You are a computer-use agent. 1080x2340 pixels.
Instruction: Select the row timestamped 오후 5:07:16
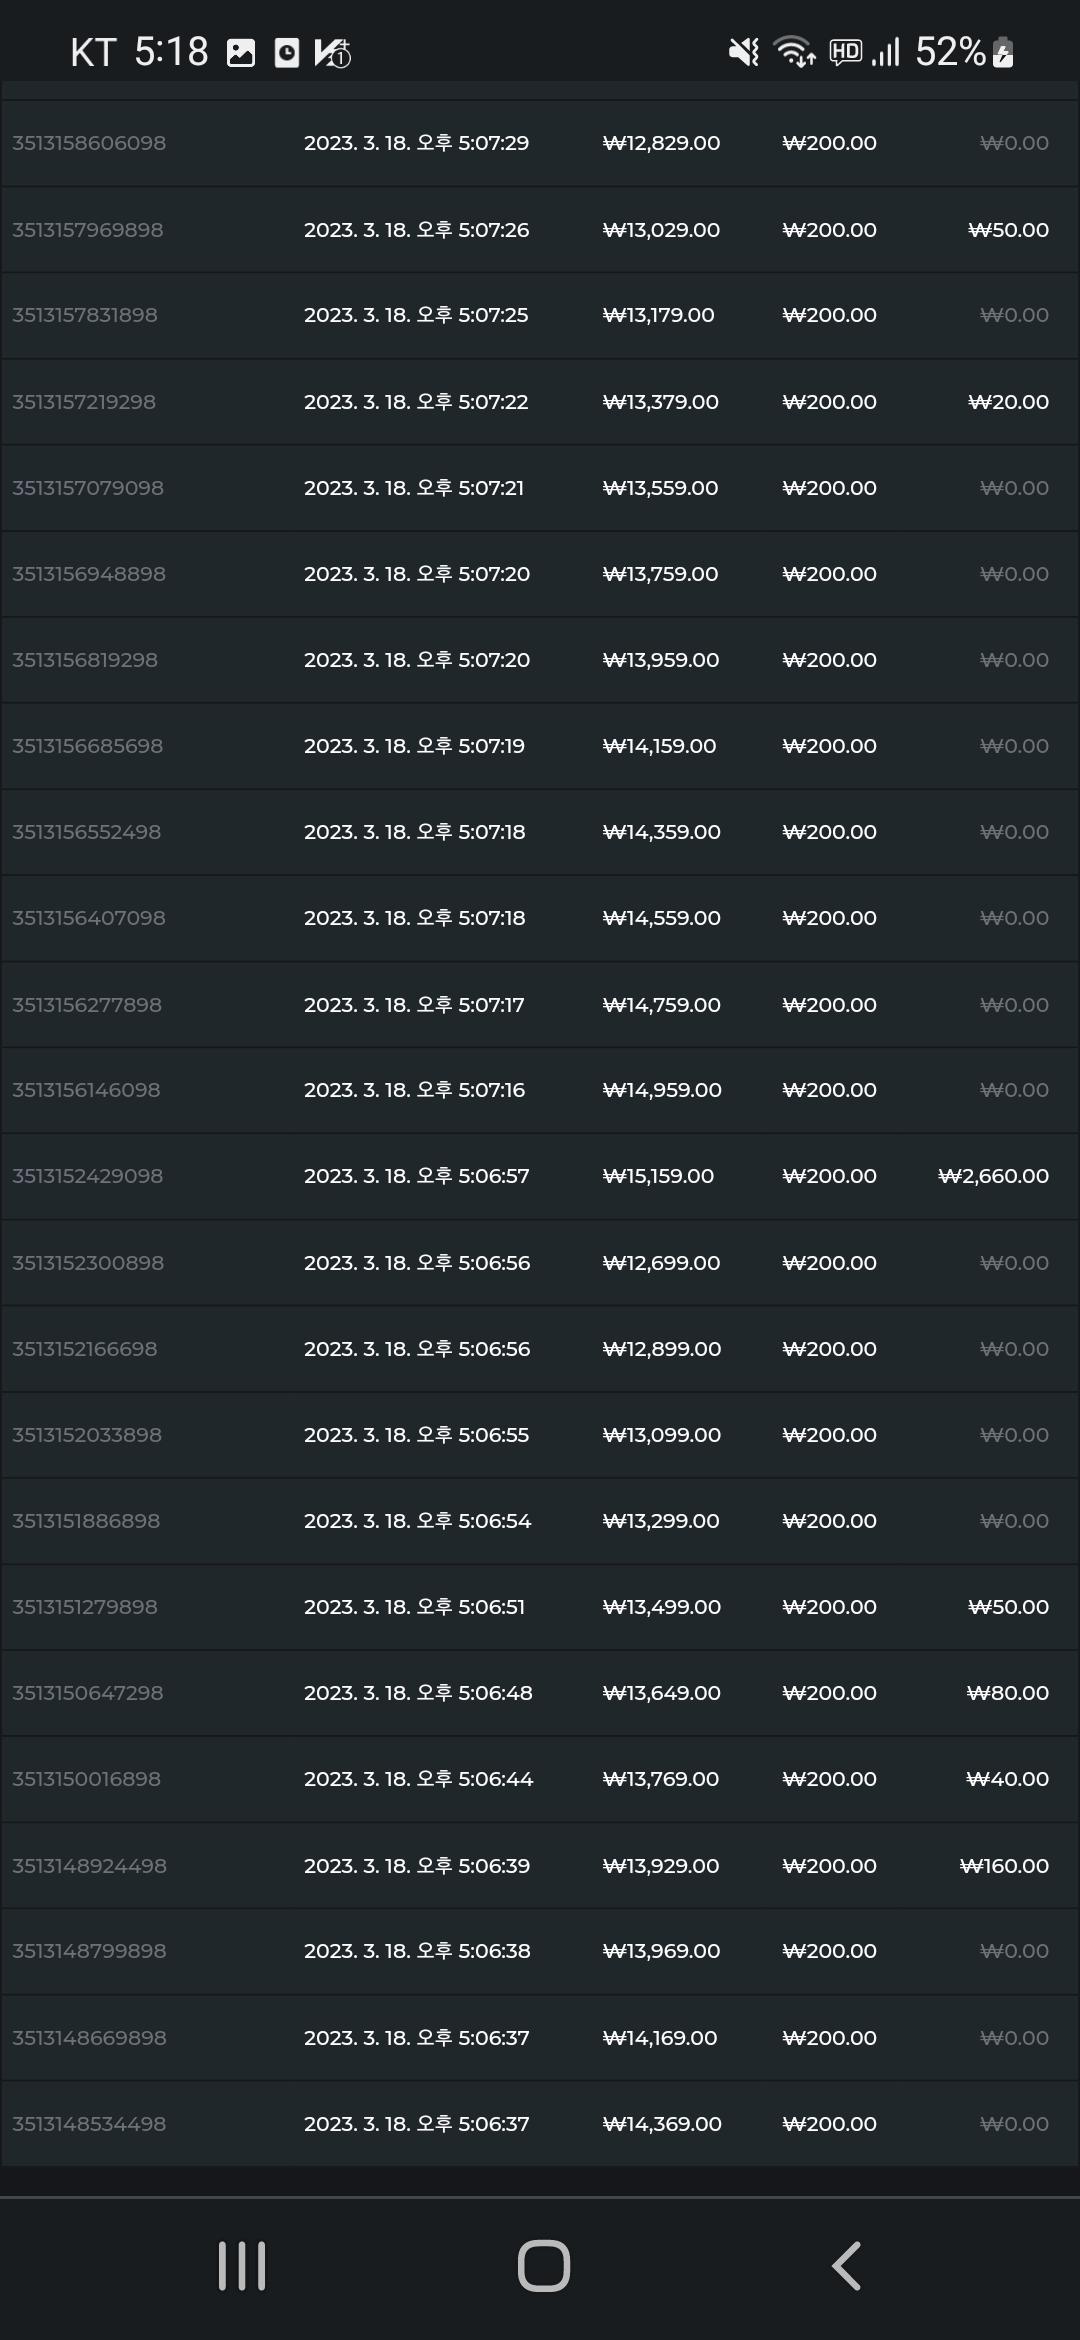click(x=540, y=1090)
